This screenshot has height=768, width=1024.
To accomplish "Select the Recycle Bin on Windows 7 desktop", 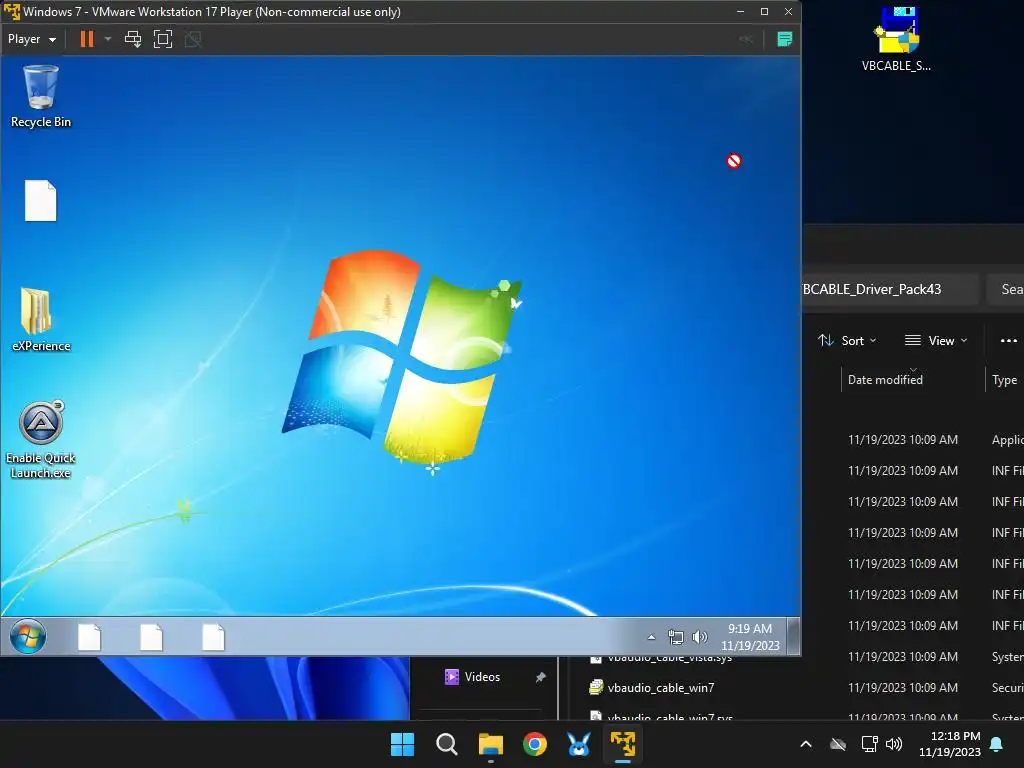I will pyautogui.click(x=40, y=96).
